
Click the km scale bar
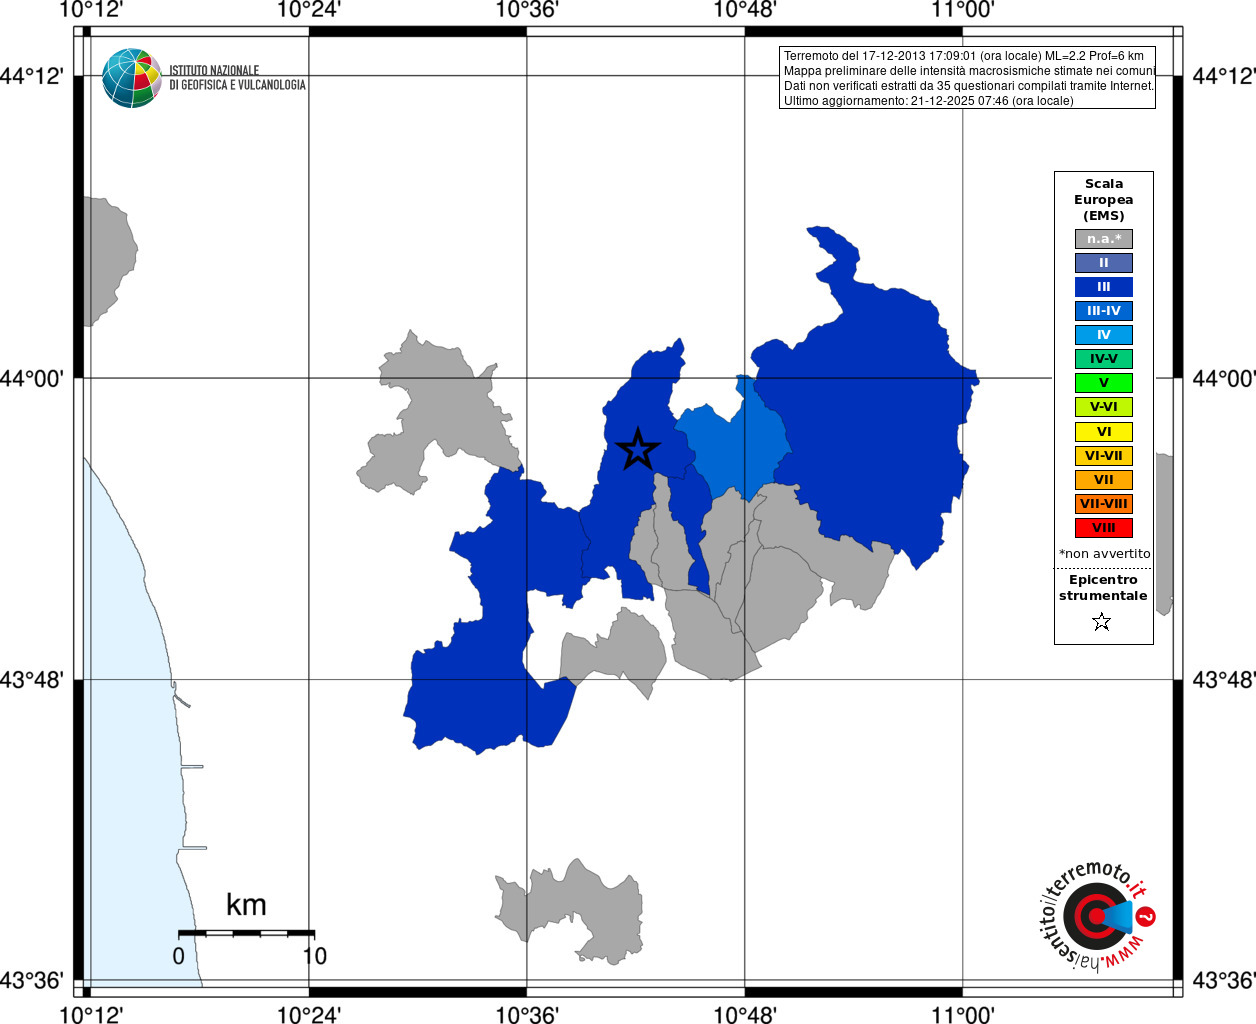click(246, 933)
